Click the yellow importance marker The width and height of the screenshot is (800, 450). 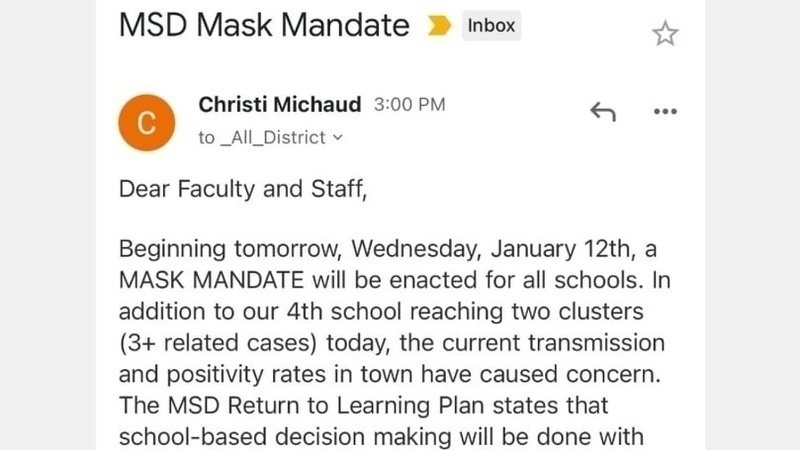pos(438,27)
